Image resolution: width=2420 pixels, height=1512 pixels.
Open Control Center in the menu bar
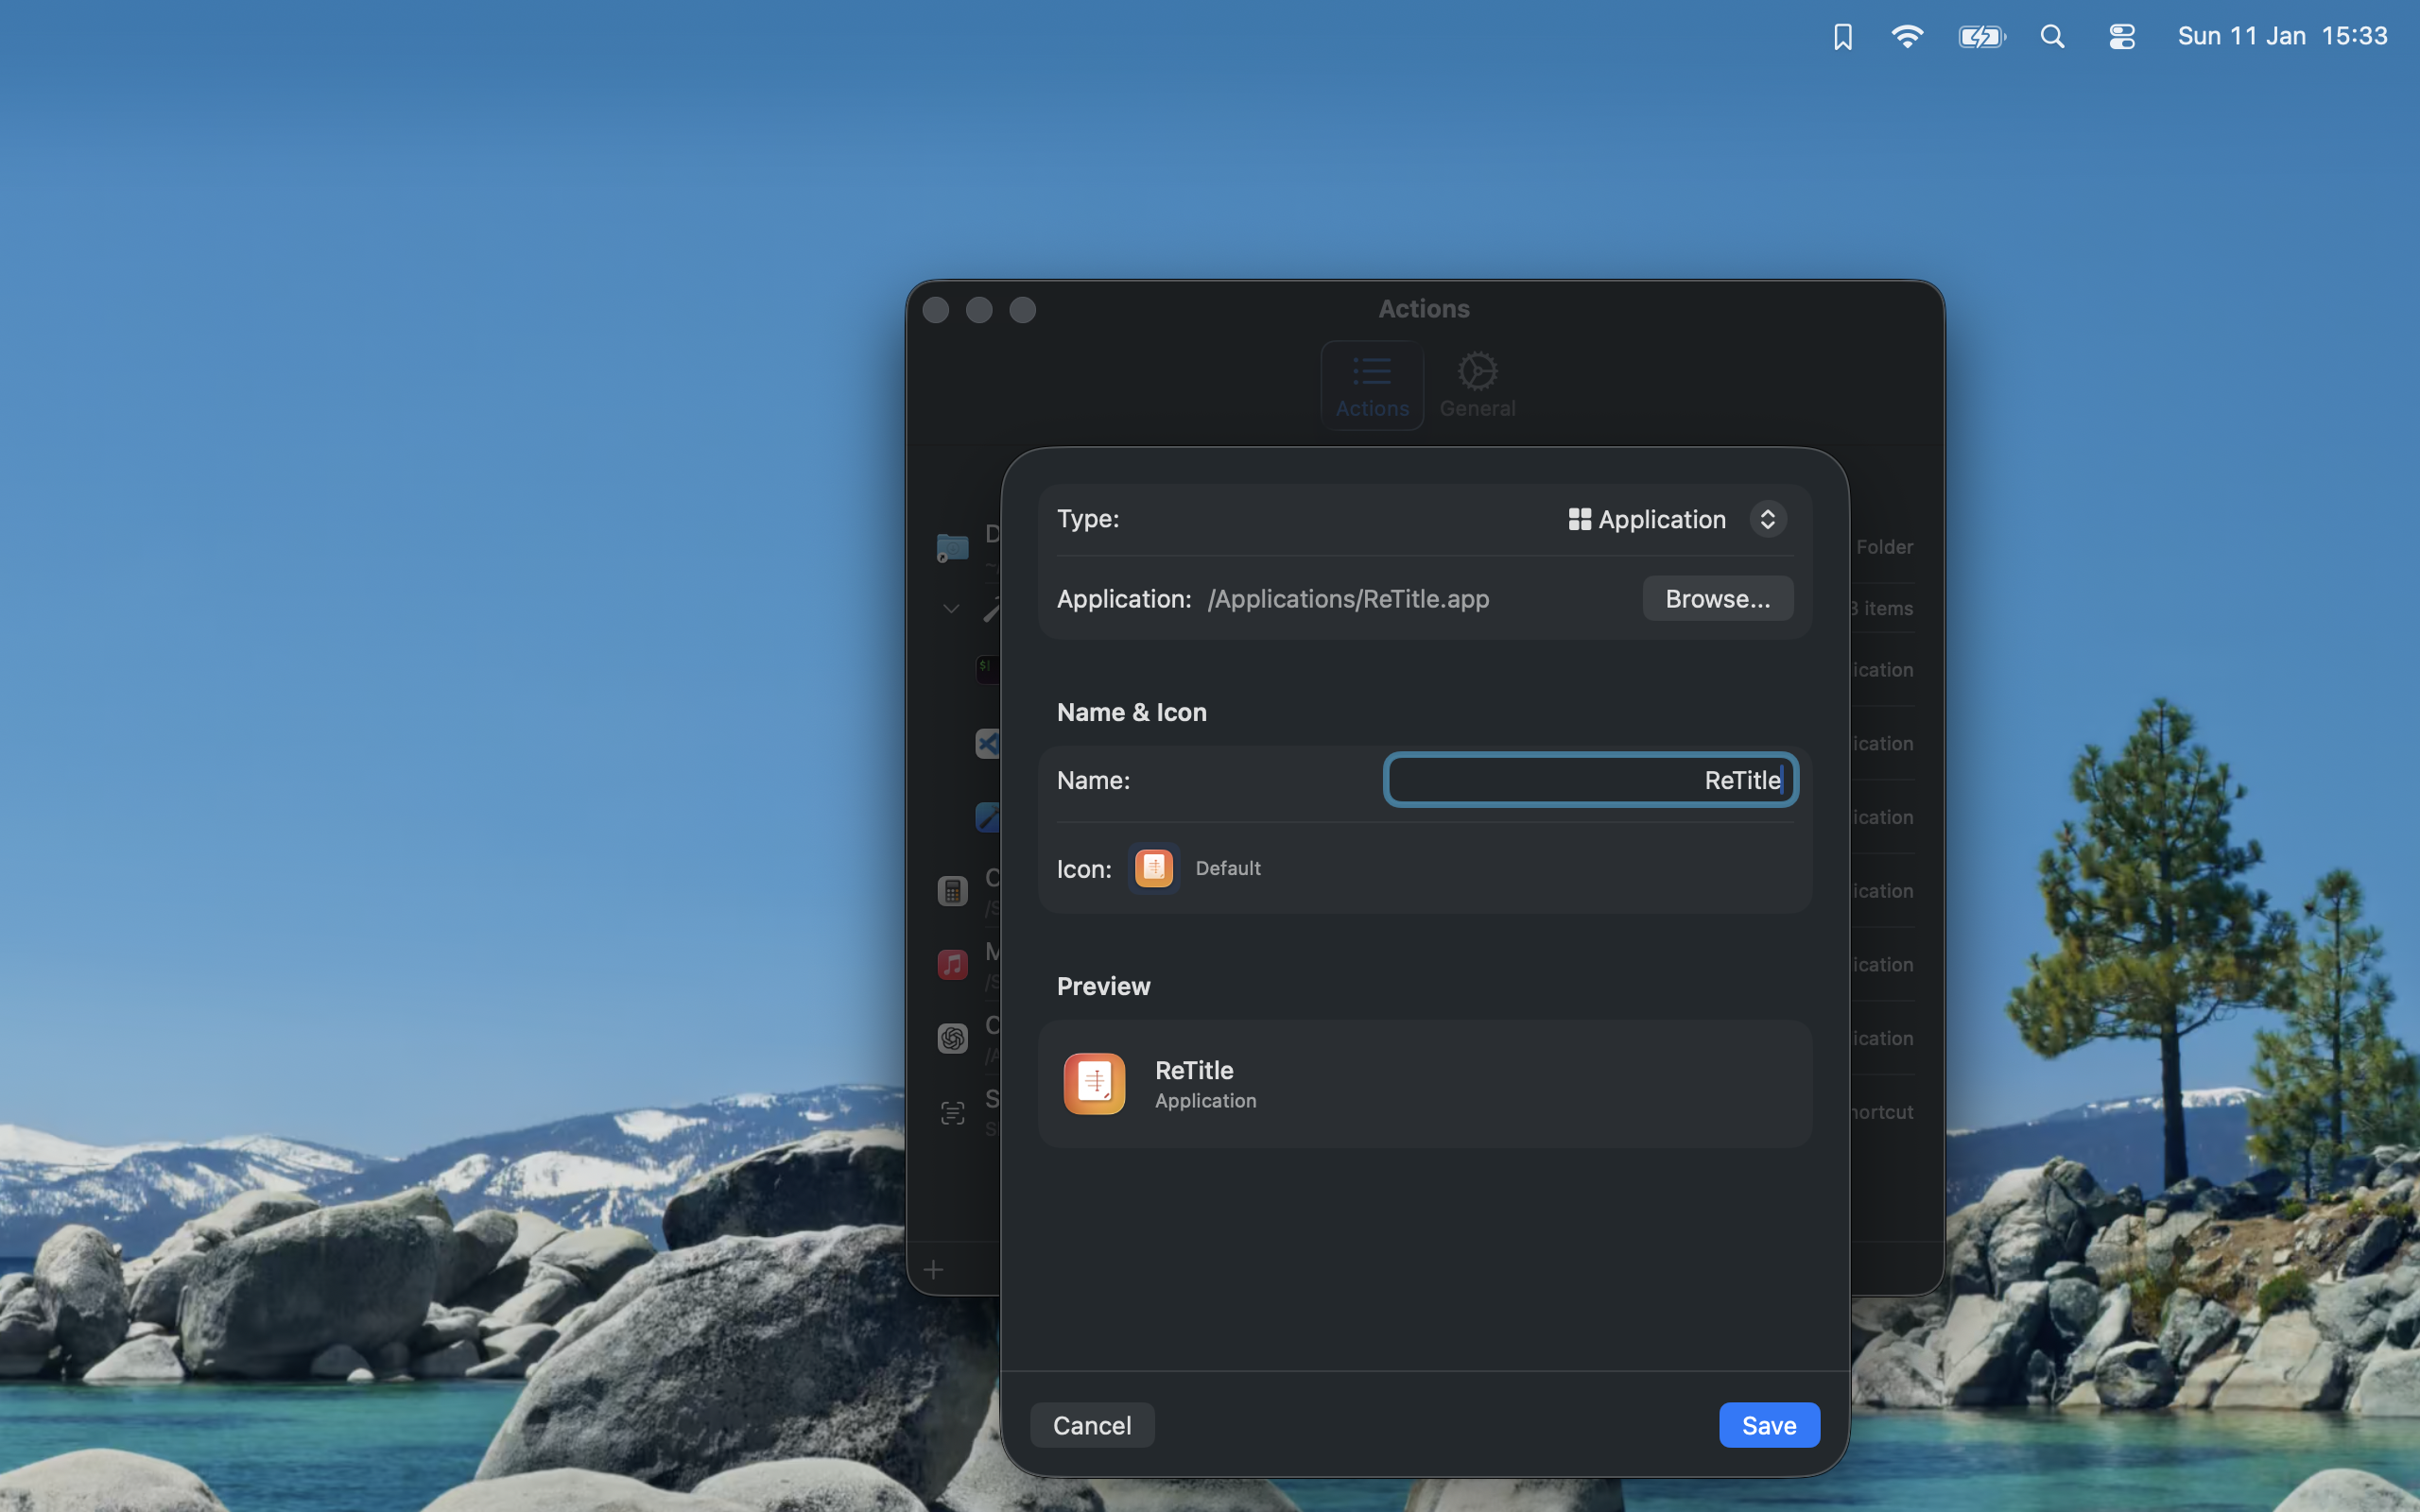(x=2121, y=36)
